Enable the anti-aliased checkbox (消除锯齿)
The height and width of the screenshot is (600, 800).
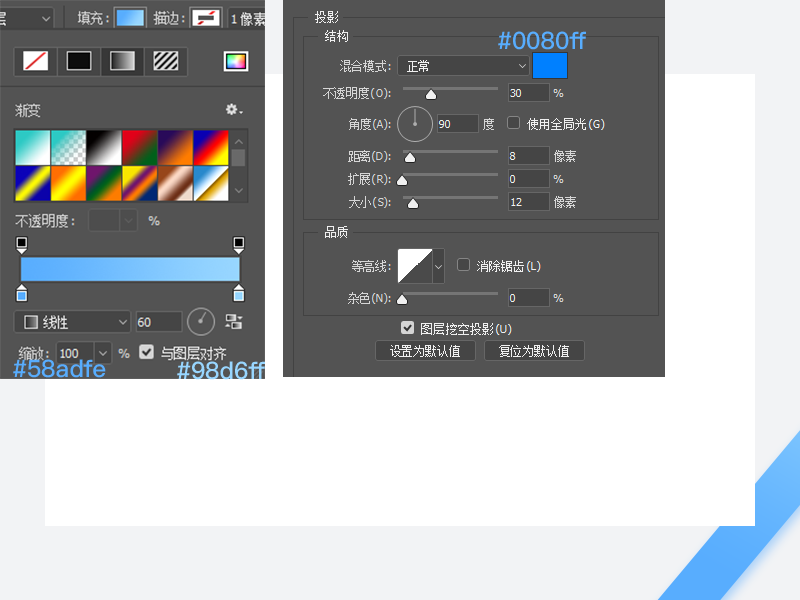(x=463, y=265)
